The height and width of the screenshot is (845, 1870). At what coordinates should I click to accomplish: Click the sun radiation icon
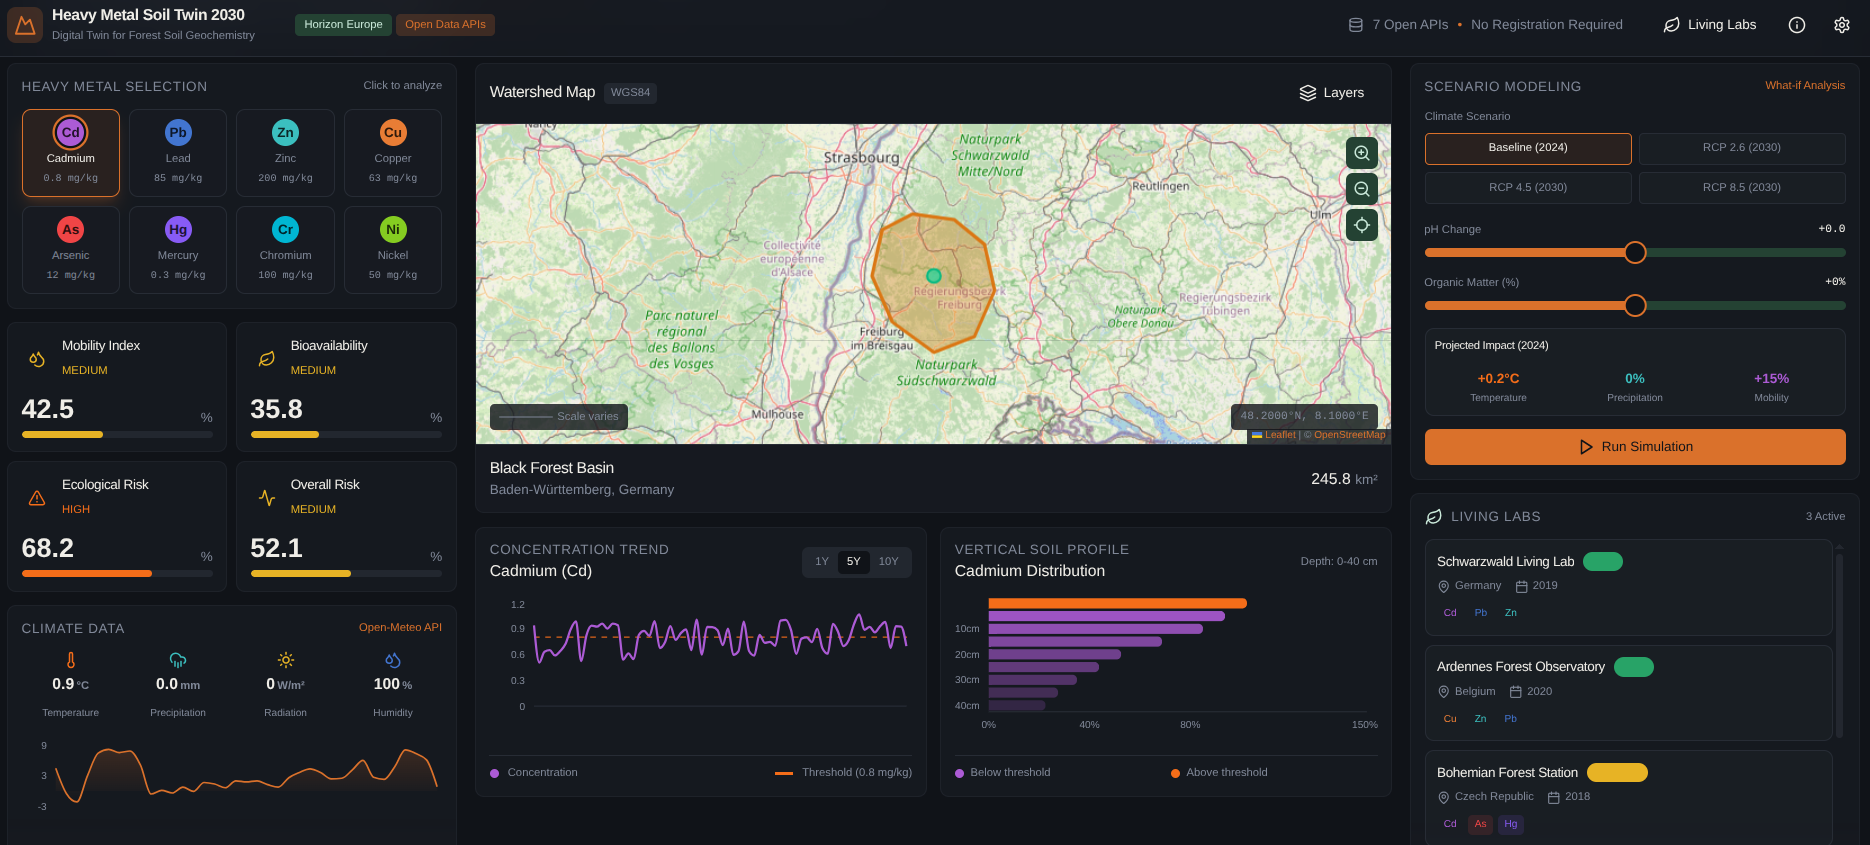(x=286, y=660)
